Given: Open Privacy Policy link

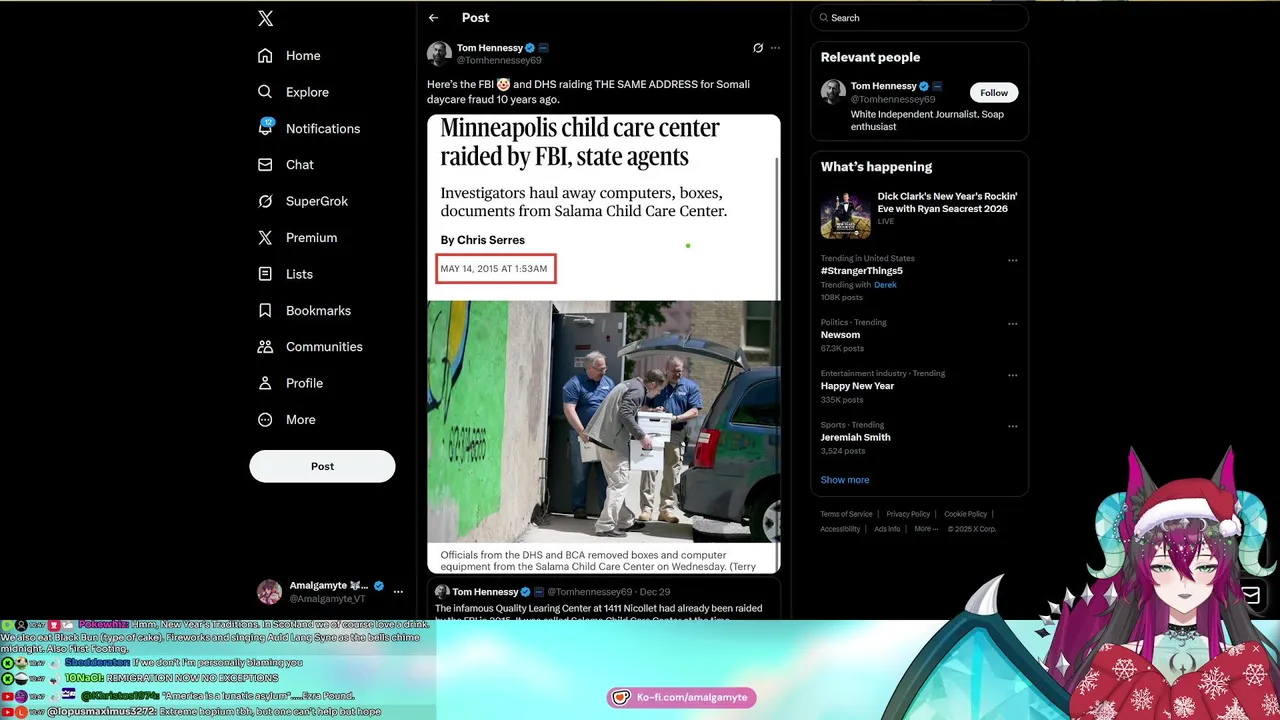Looking at the screenshot, I should [908, 514].
